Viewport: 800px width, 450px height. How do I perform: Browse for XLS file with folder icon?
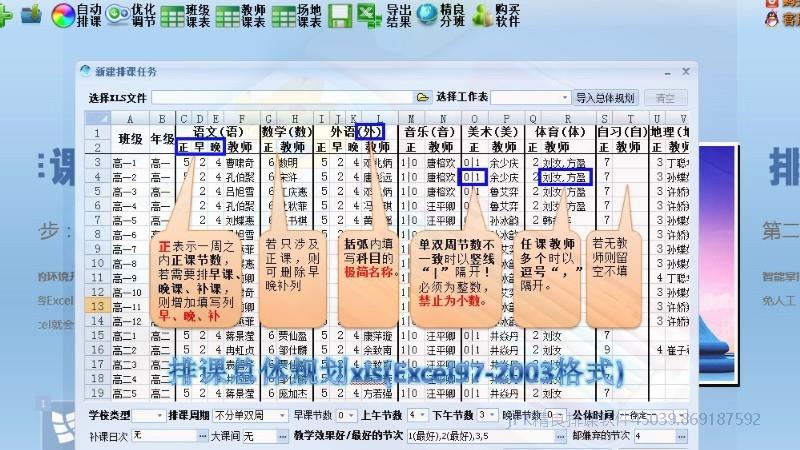[422, 97]
